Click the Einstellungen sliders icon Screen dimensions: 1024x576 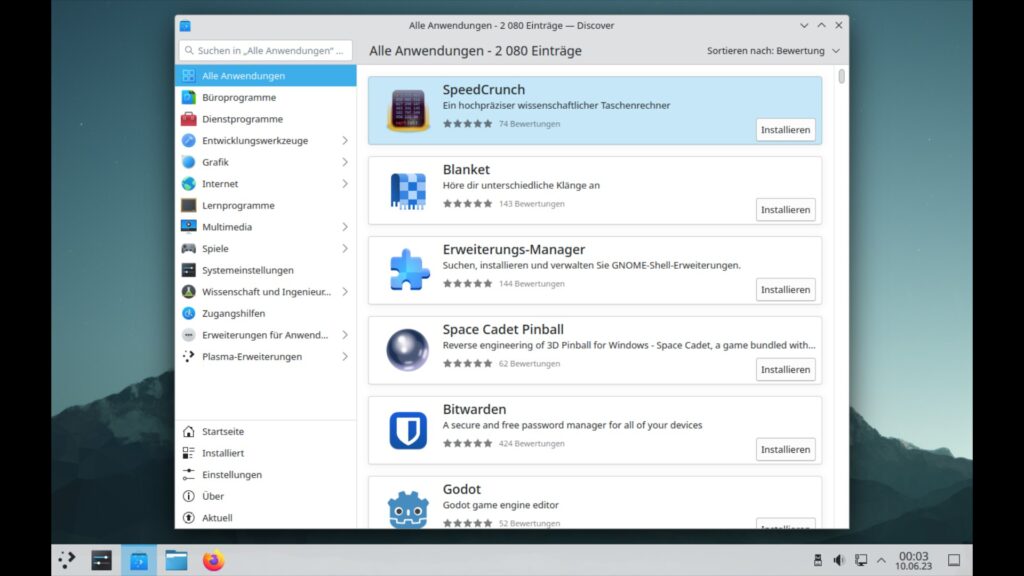189,475
